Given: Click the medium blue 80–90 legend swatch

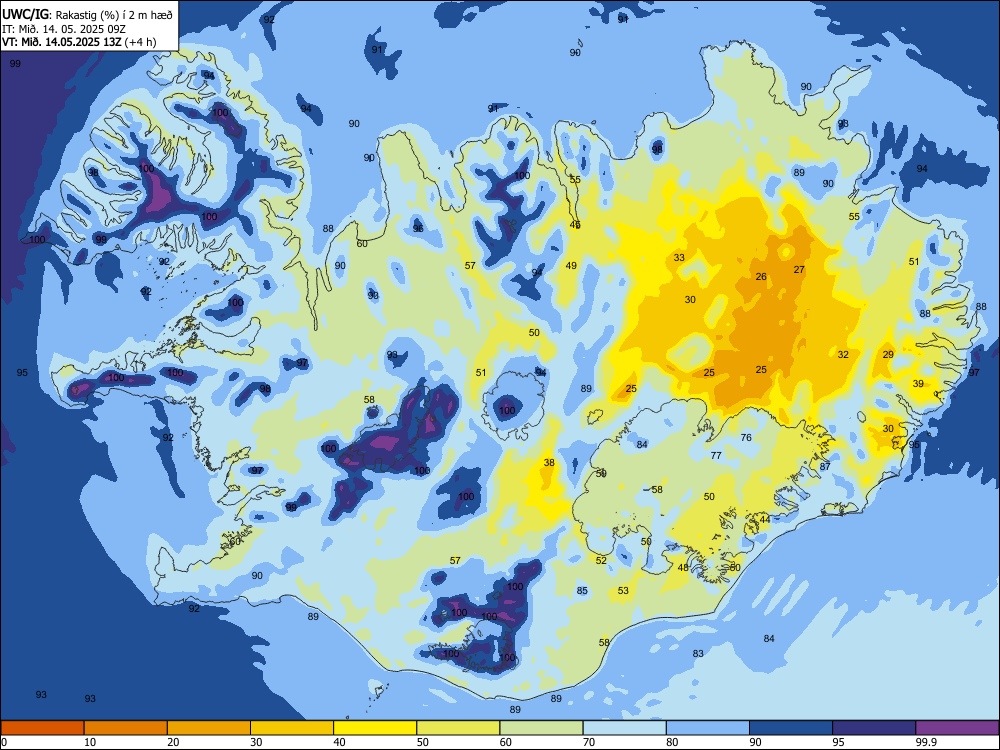Looking at the screenshot, I should click(x=708, y=728).
